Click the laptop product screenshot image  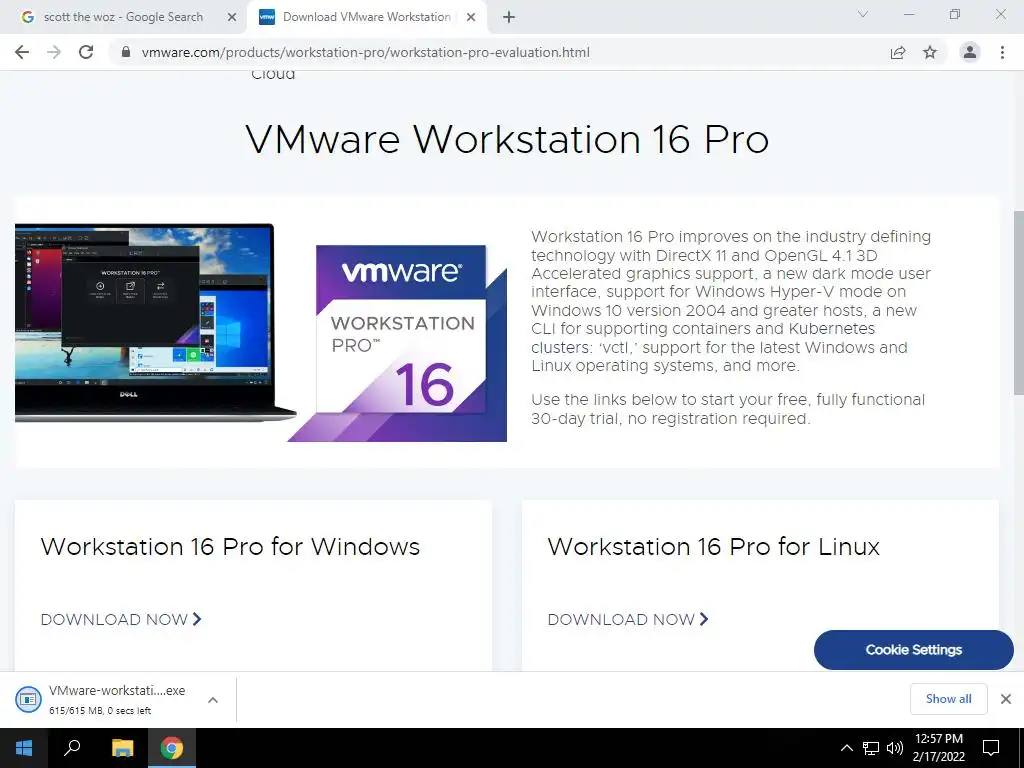coord(154,323)
